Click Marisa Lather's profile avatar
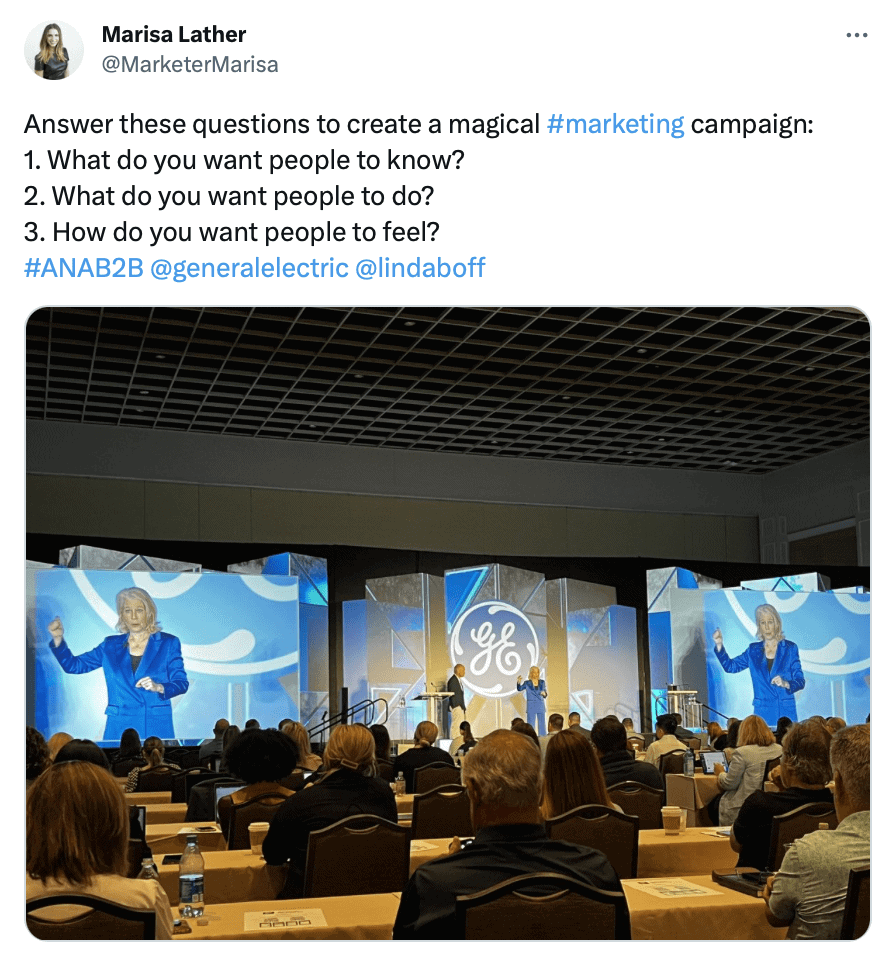 (54, 50)
